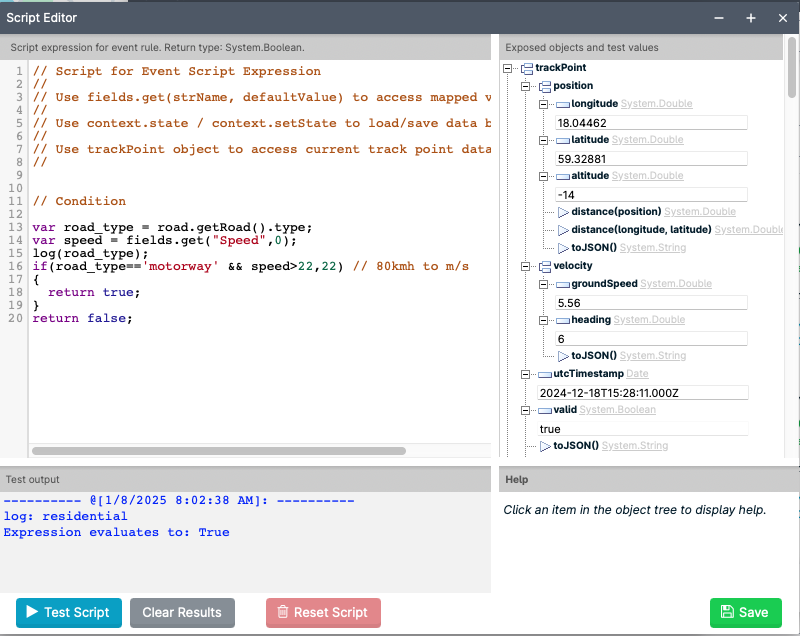Collapse the latitude node
Screen dimensions: 800x636
543,140
